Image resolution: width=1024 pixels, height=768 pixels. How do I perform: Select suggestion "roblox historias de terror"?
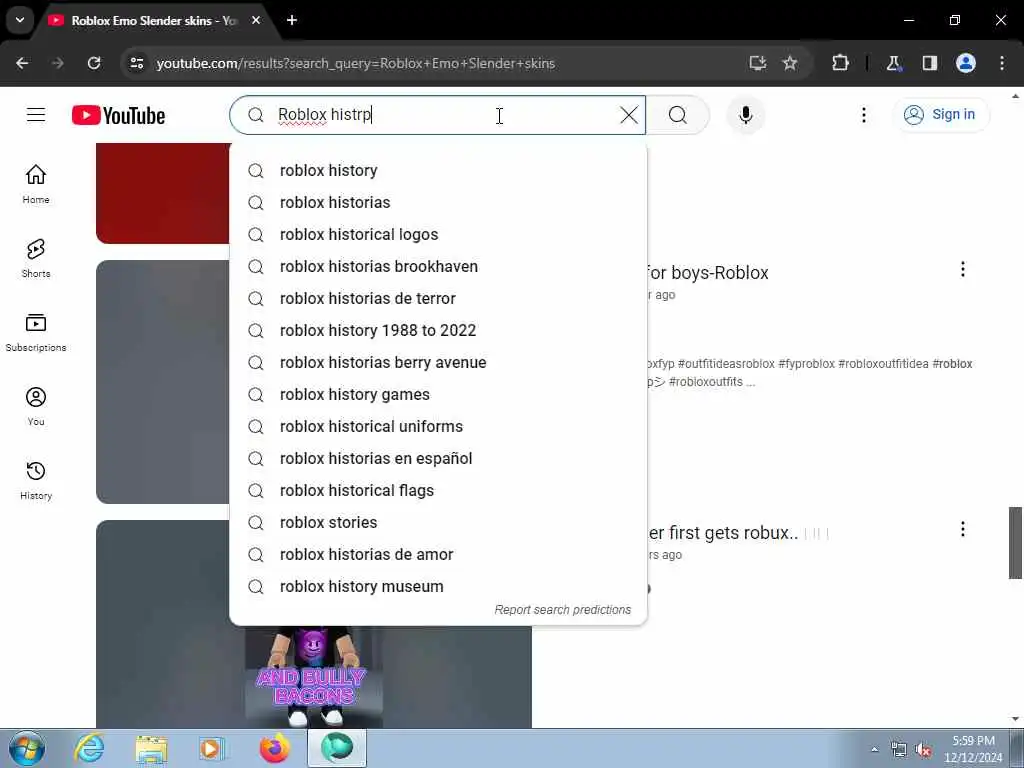click(438, 298)
